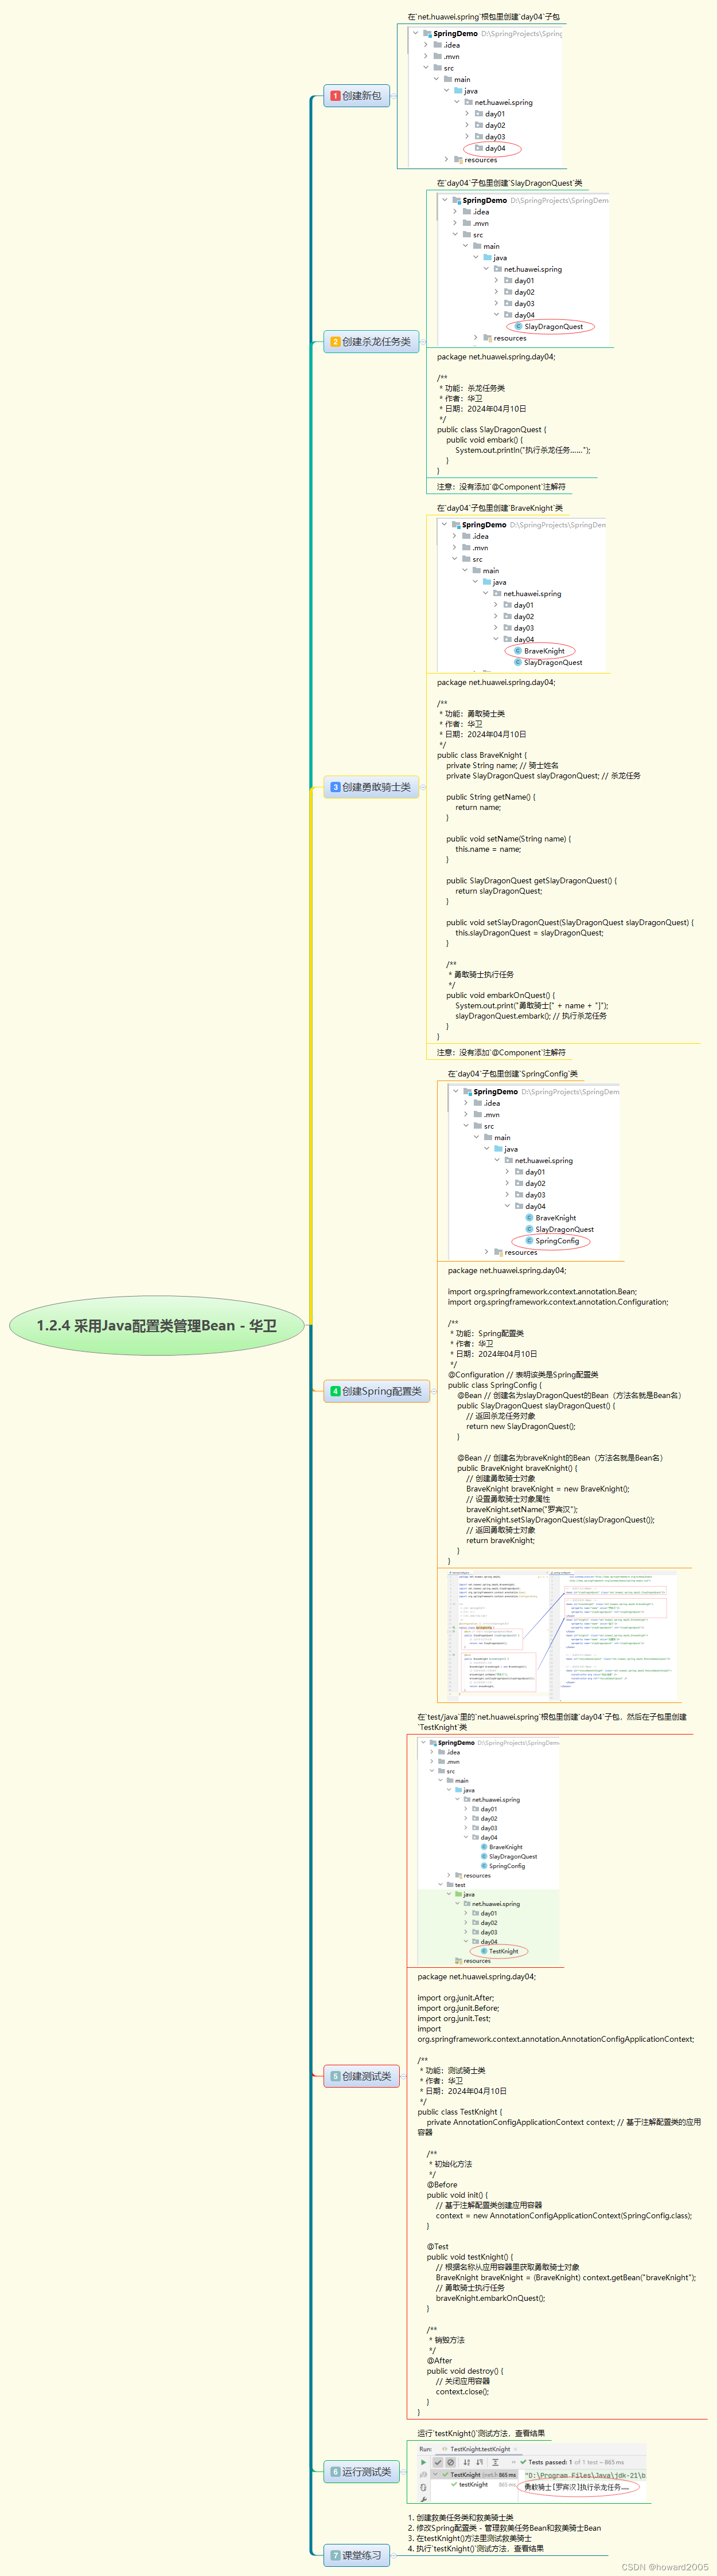Collapse the 运行测试类 branch via its circle toggle
The image size is (717, 2576).
tap(404, 2472)
